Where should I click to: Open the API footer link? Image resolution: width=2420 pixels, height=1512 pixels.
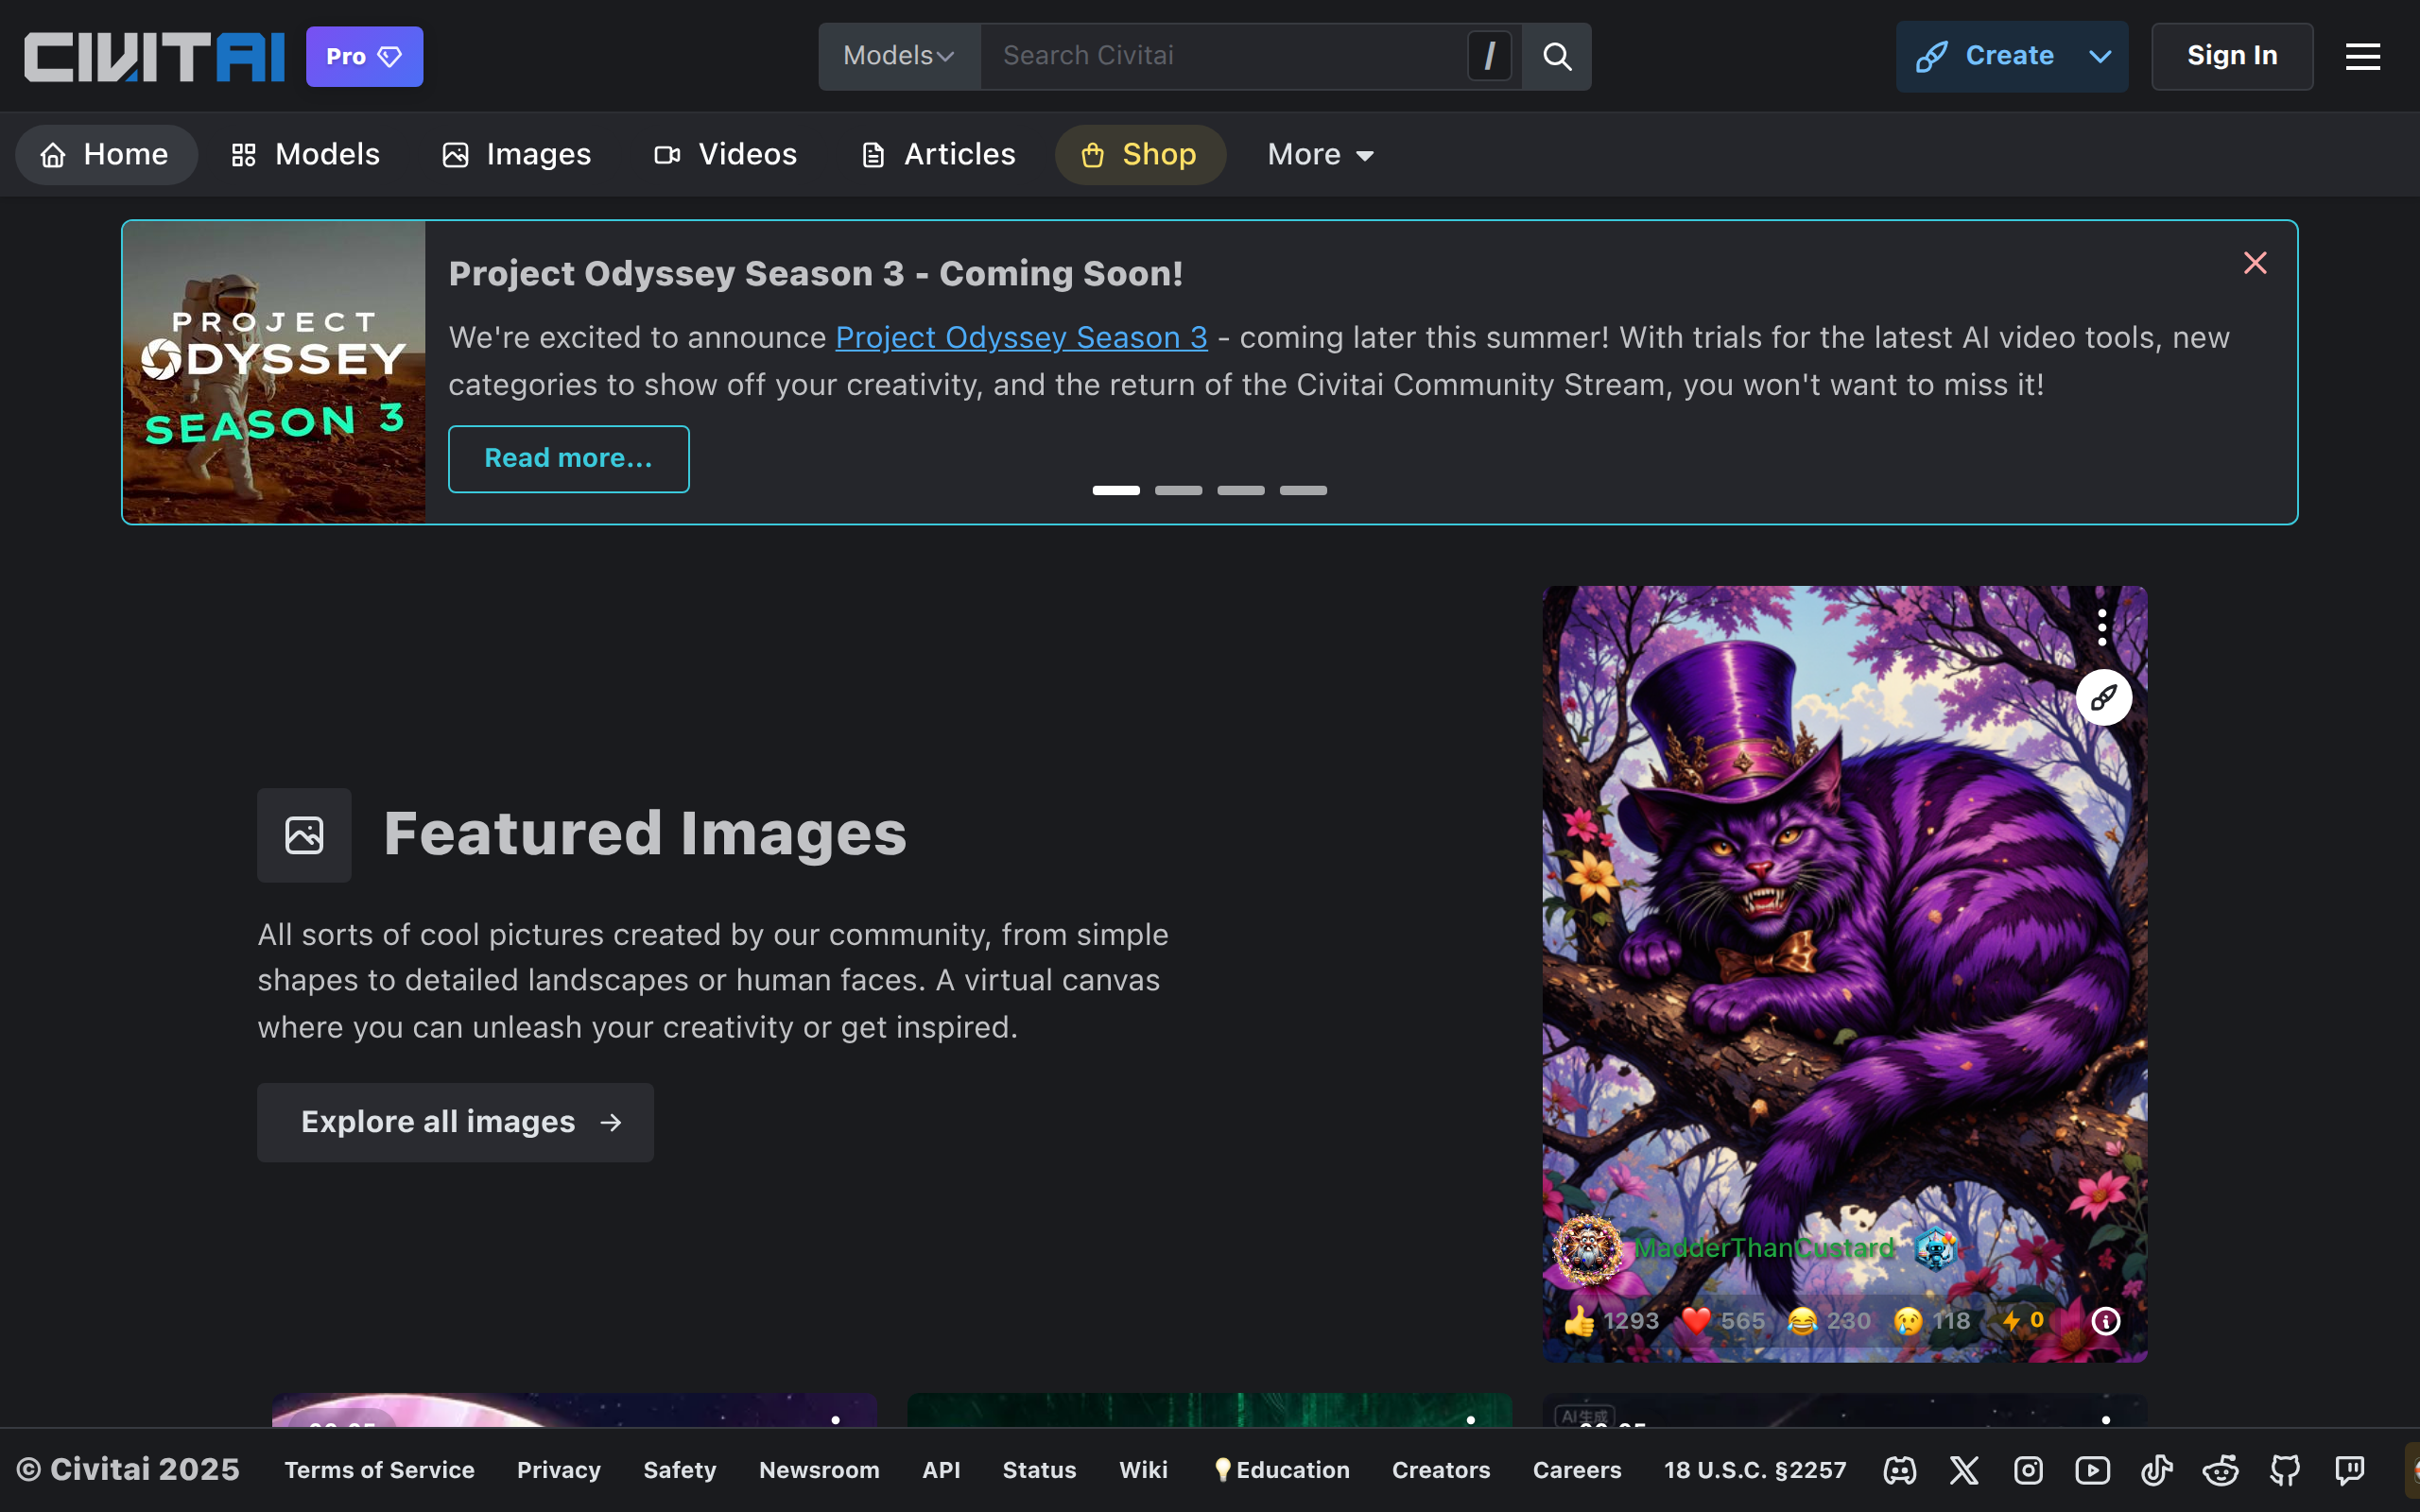pyautogui.click(x=941, y=1470)
